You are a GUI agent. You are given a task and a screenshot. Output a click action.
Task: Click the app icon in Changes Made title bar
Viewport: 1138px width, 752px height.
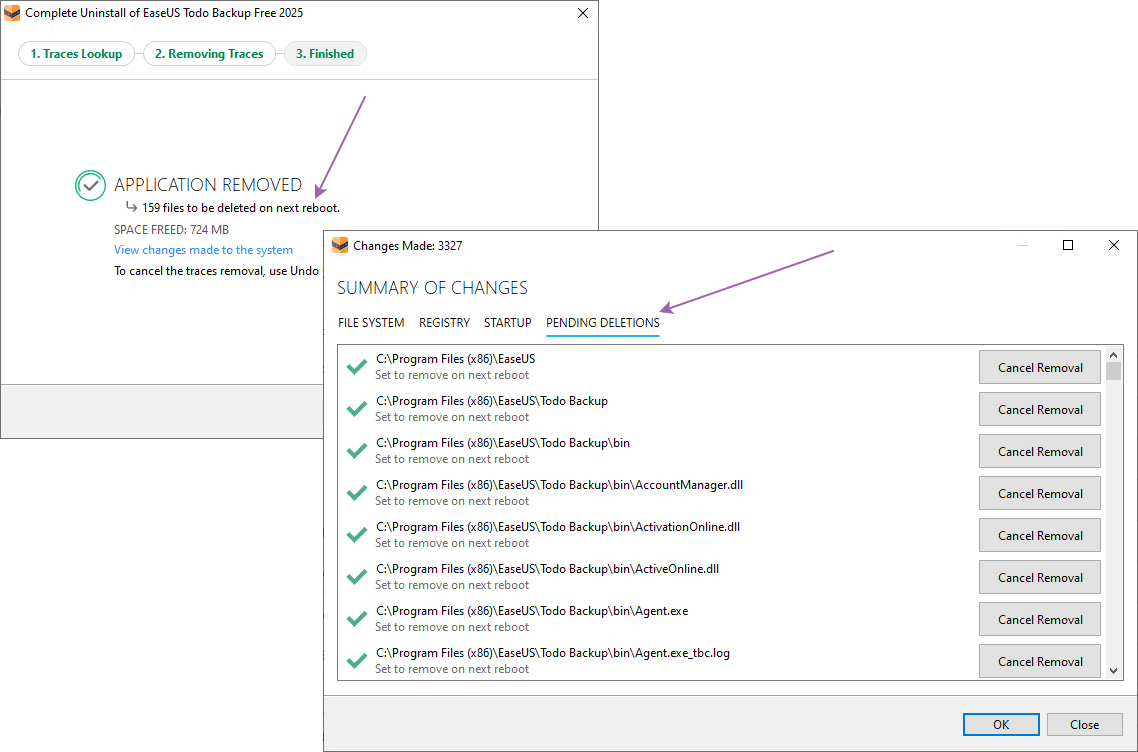339,246
